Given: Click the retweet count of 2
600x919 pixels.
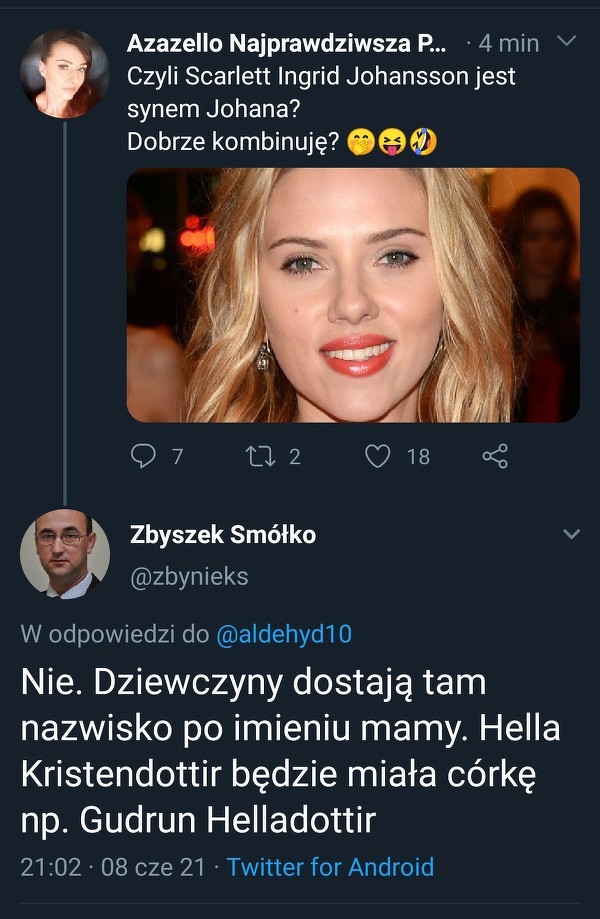Looking at the screenshot, I should click(x=294, y=457).
